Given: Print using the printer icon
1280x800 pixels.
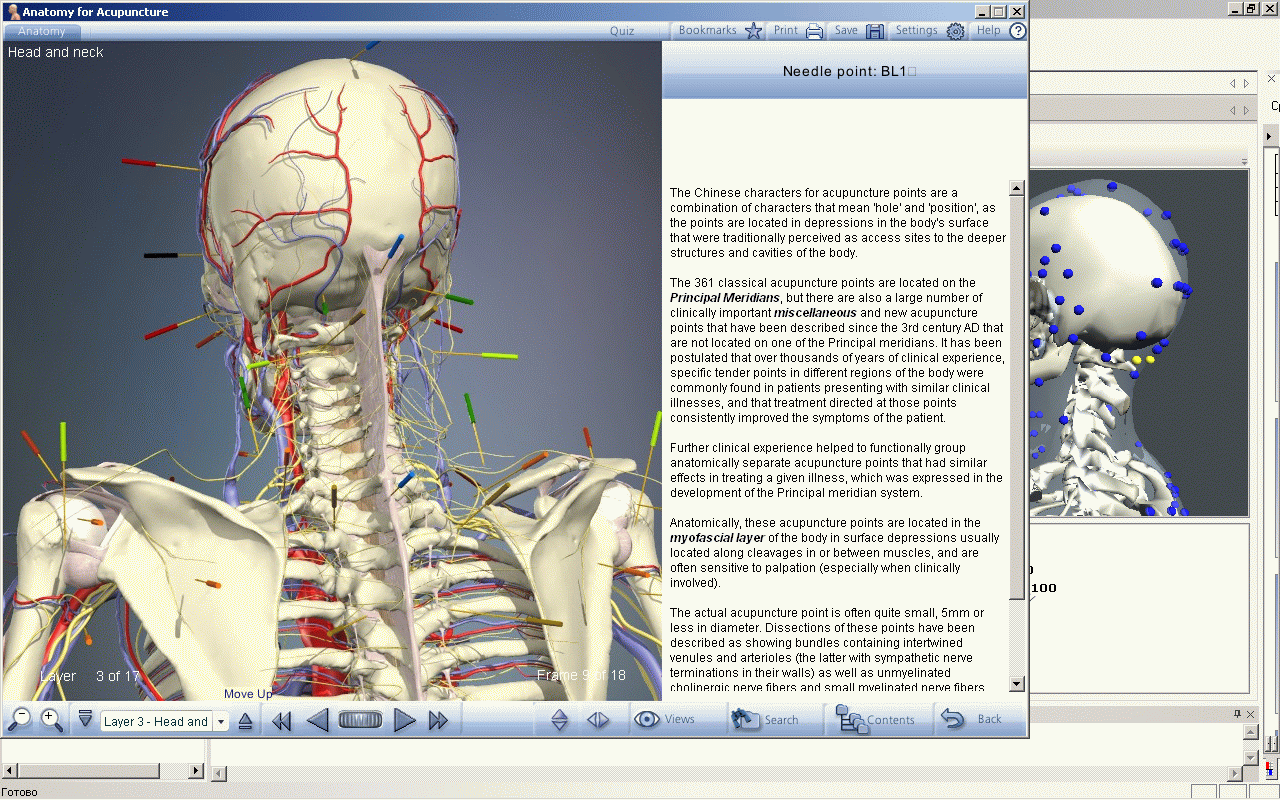Looking at the screenshot, I should pos(798,31).
